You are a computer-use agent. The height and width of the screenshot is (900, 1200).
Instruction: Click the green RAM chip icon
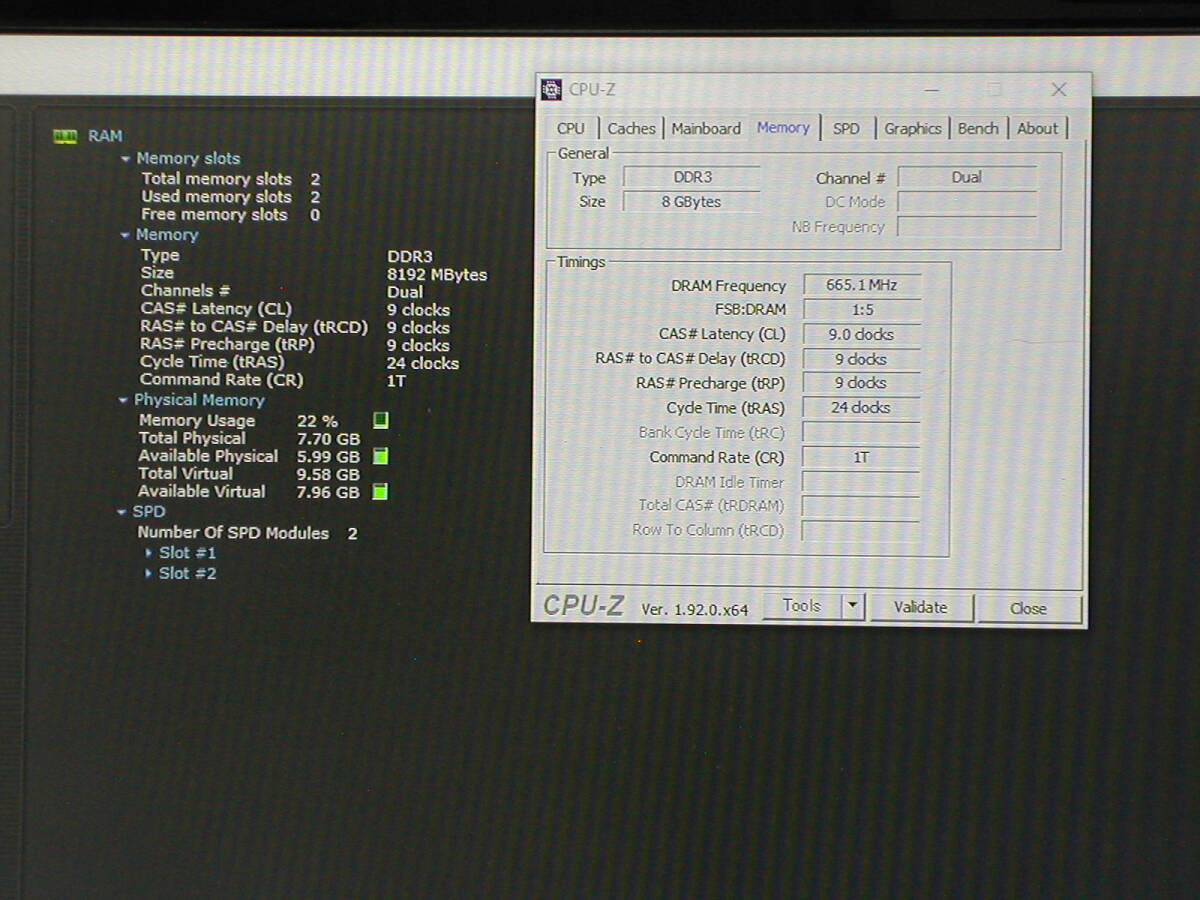click(65, 136)
